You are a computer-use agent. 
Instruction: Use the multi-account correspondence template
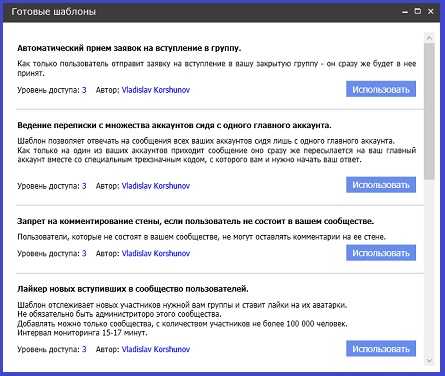(381, 185)
